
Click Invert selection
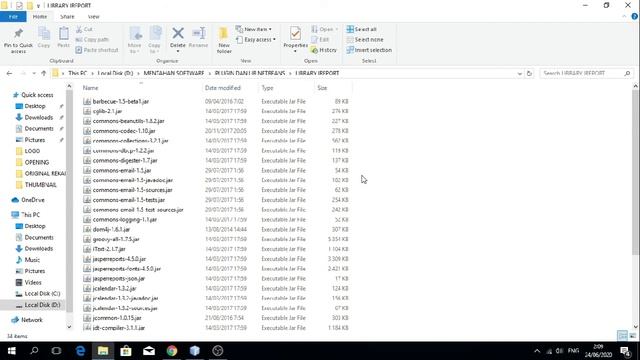(x=369, y=50)
